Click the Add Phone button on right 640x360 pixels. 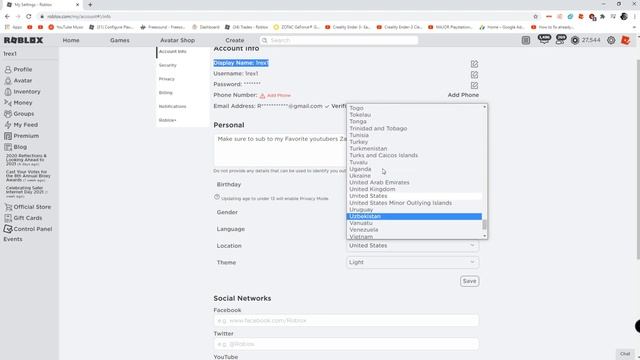(x=463, y=95)
